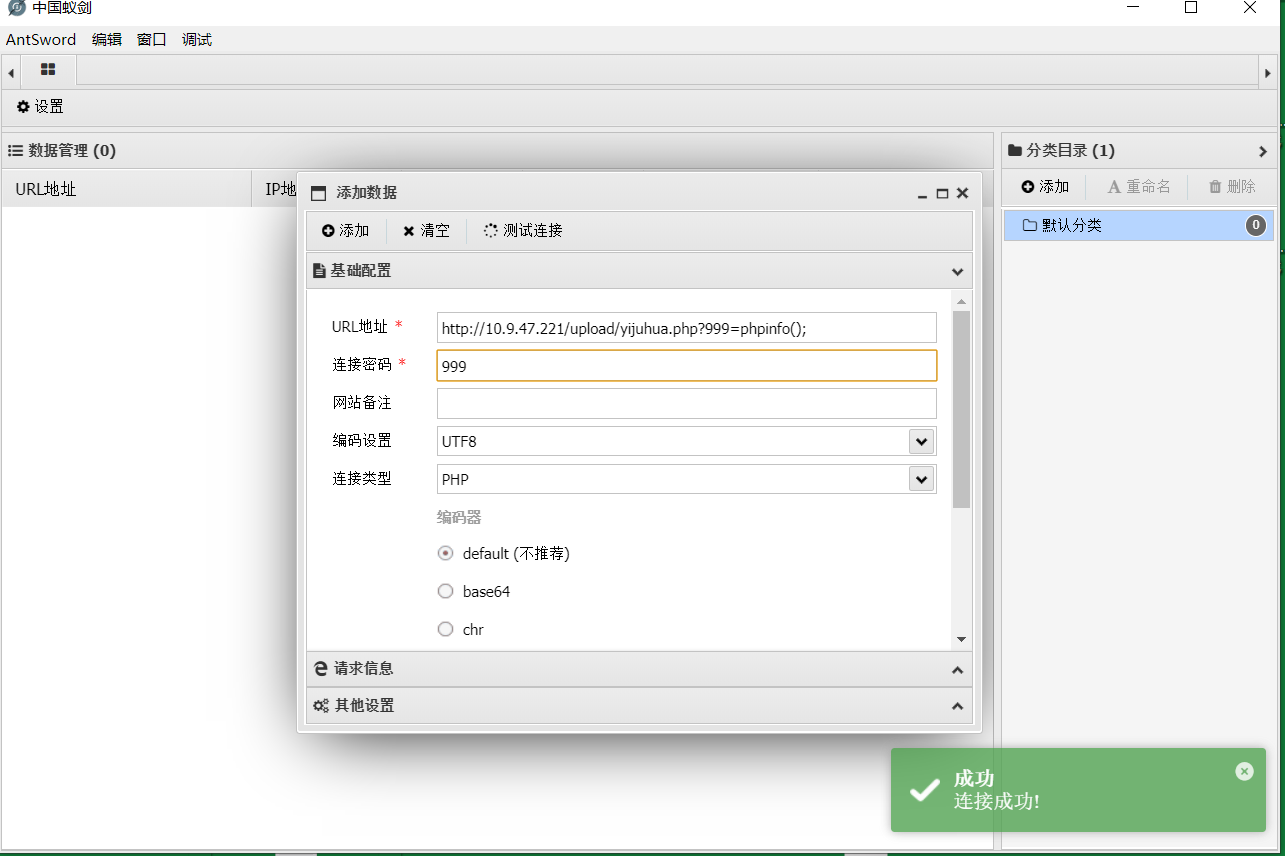Minimize the Add Data dialog
Image resolution: width=1285 pixels, height=856 pixels.
point(922,194)
